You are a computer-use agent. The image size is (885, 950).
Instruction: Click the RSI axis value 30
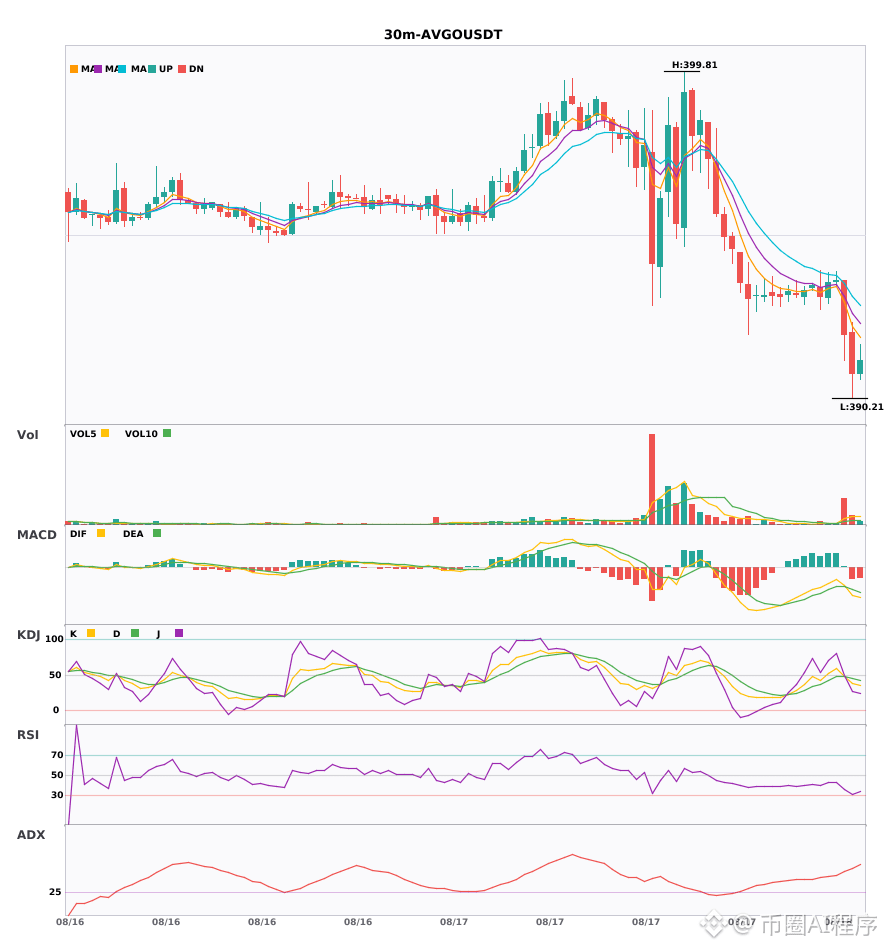(57, 795)
